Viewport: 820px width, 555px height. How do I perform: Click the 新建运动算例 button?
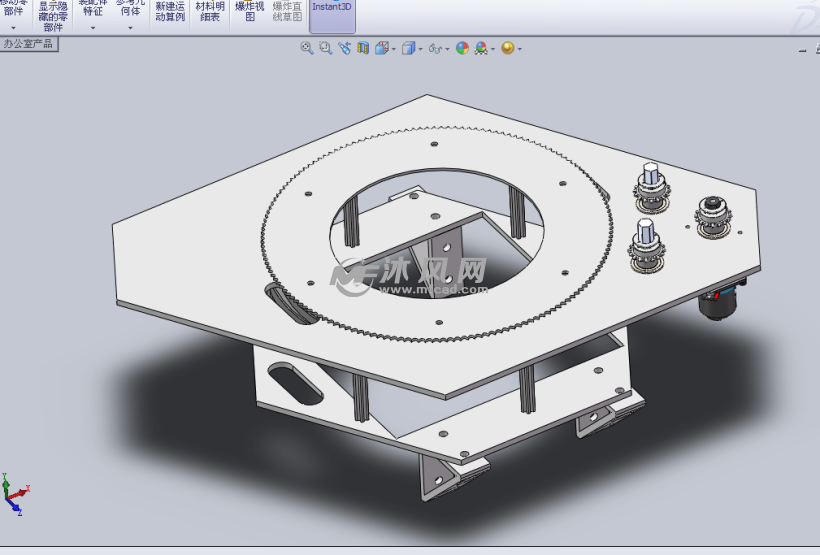click(170, 12)
